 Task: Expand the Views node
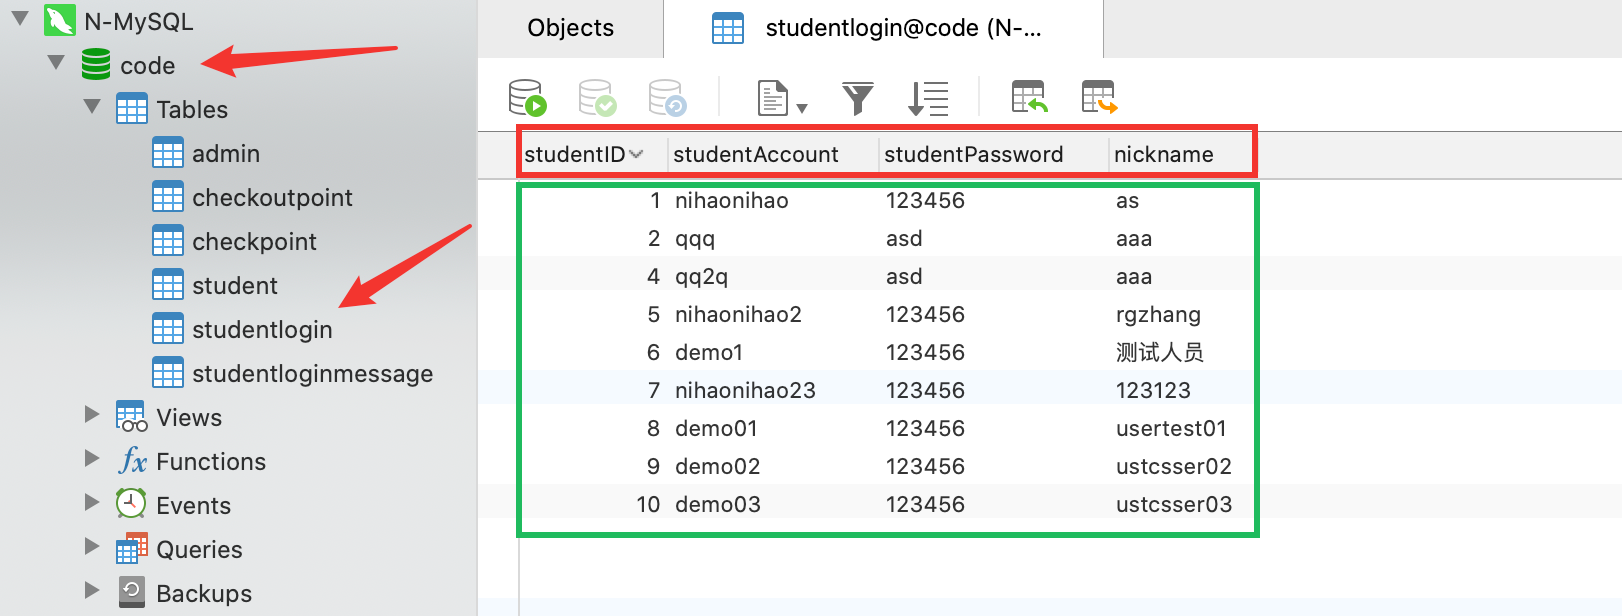click(92, 415)
